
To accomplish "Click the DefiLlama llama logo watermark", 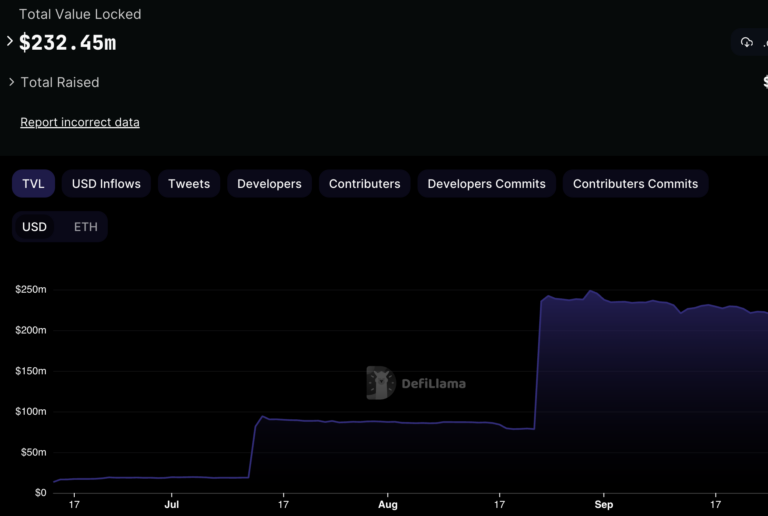I will (380, 383).
